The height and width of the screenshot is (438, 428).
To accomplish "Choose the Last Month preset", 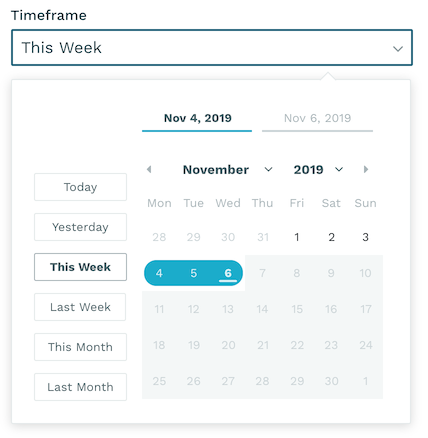I will point(80,387).
